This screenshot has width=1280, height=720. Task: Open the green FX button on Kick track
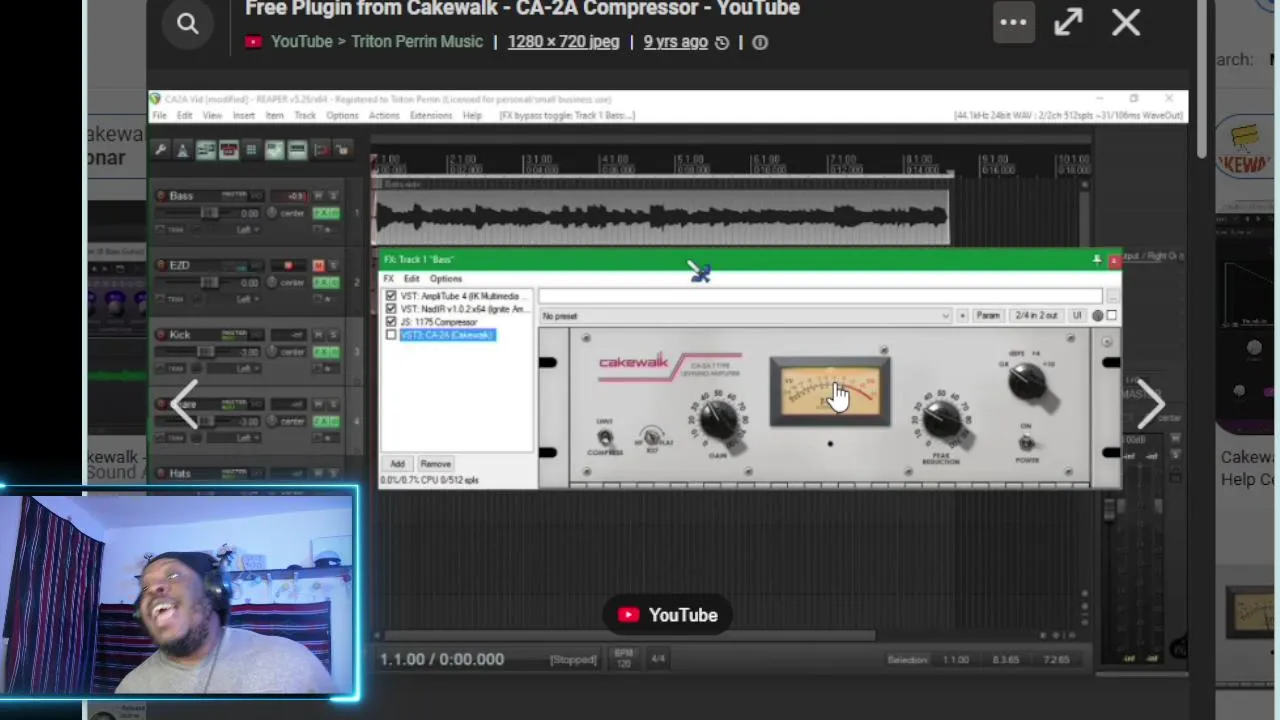[x=326, y=352]
